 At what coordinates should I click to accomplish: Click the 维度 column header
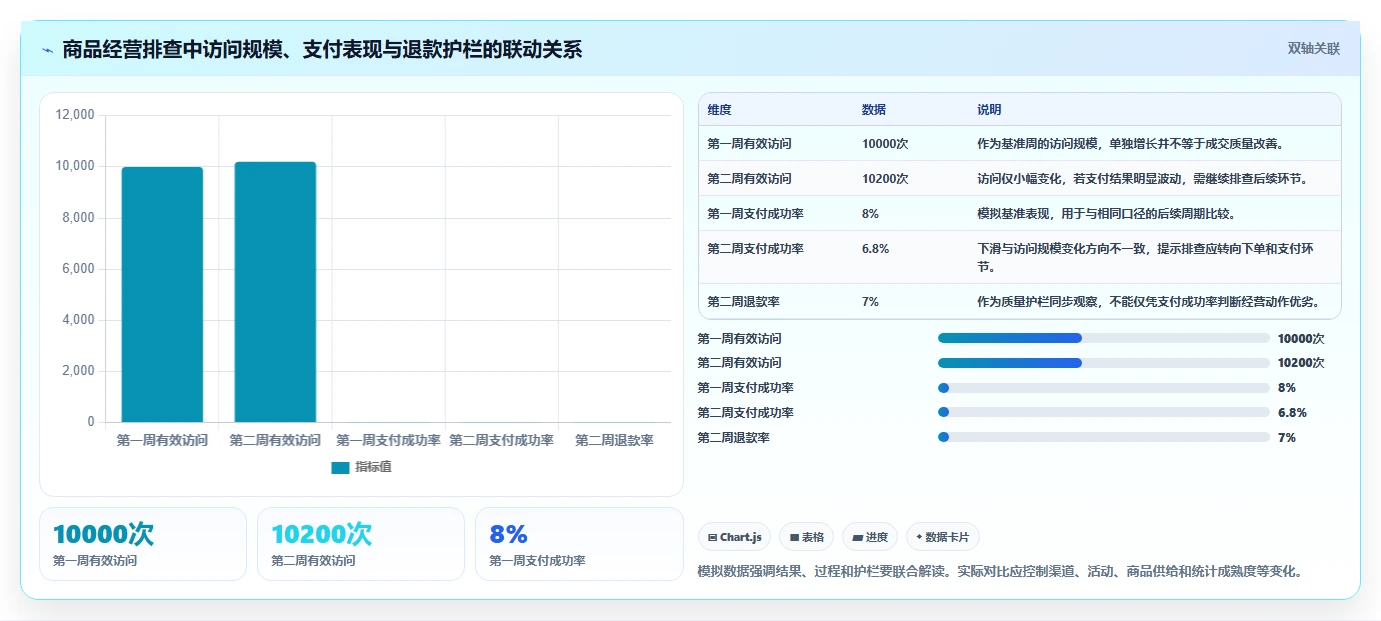tap(719, 110)
